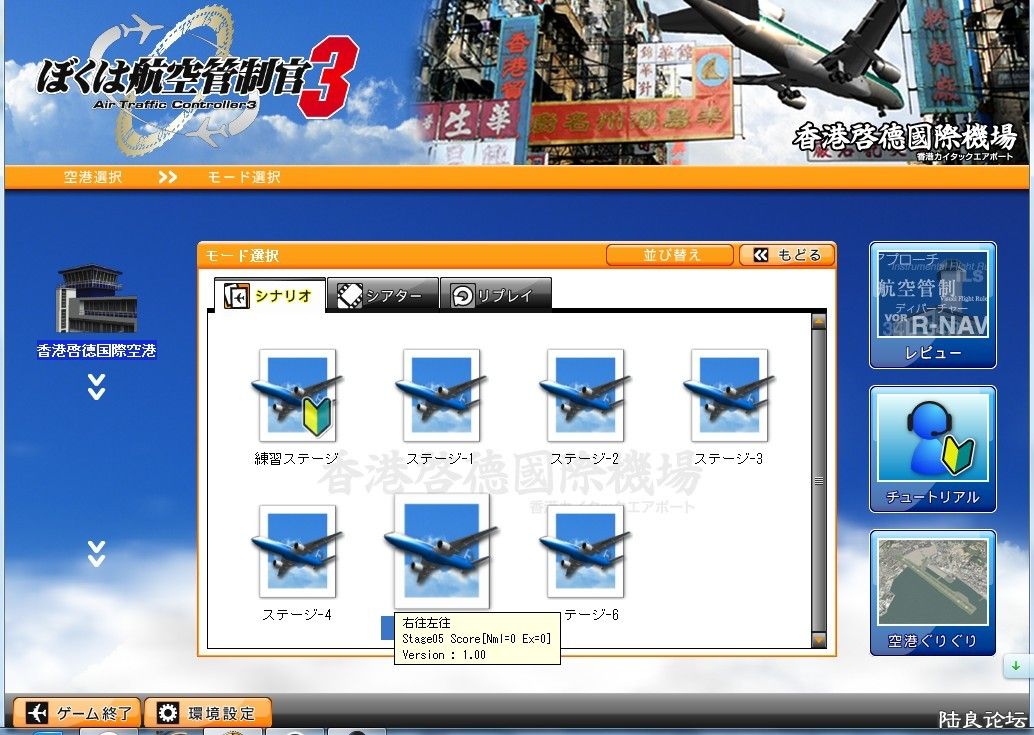
Task: Select the ステージ-2 scenario icon
Action: pos(585,395)
